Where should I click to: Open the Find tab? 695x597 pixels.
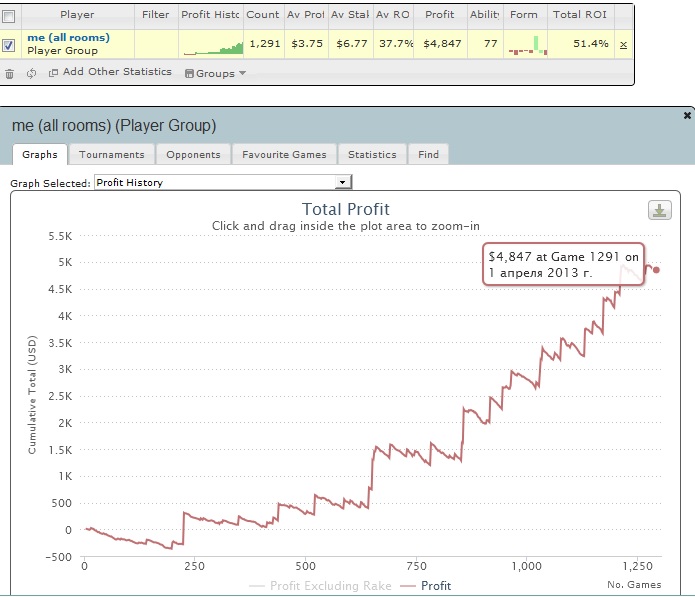tap(428, 154)
